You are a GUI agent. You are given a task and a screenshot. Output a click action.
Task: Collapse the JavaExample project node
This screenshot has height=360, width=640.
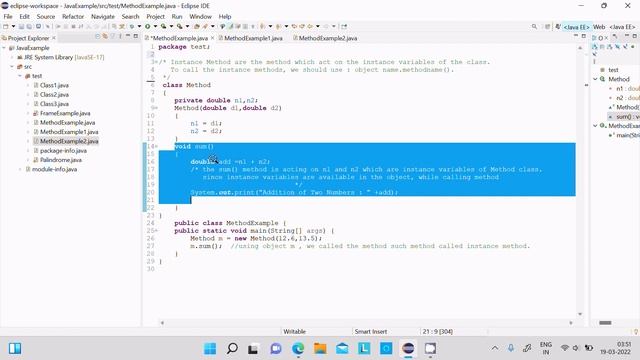click(4, 48)
